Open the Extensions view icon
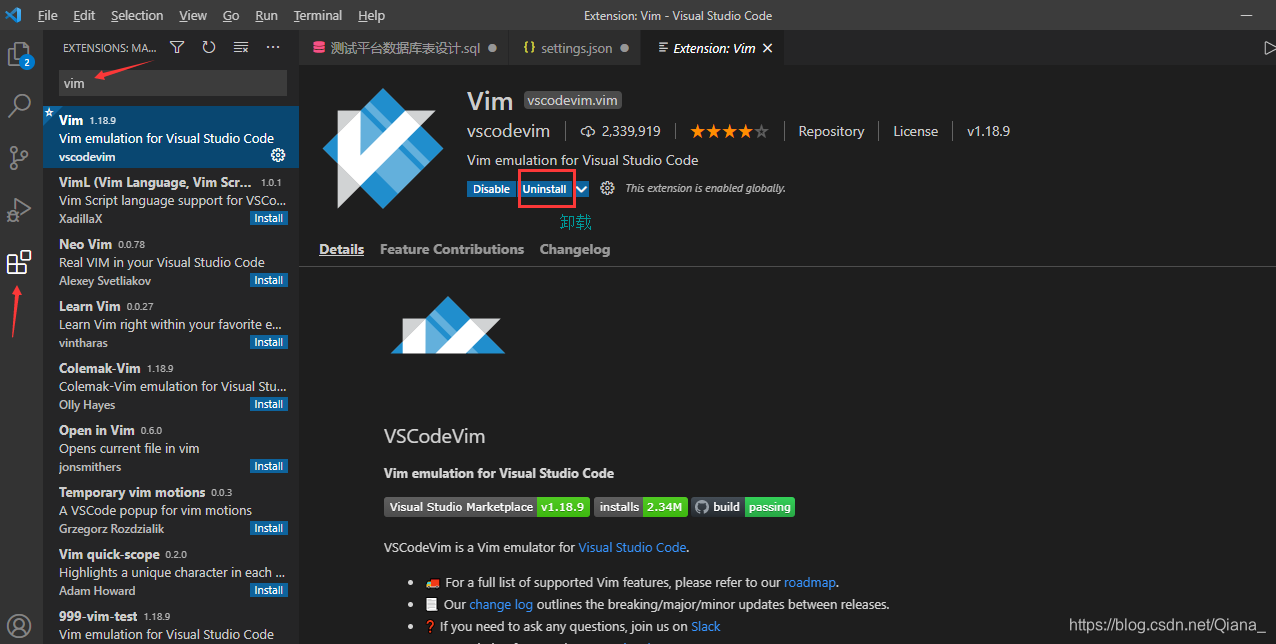The width and height of the screenshot is (1276, 644). coord(19,263)
